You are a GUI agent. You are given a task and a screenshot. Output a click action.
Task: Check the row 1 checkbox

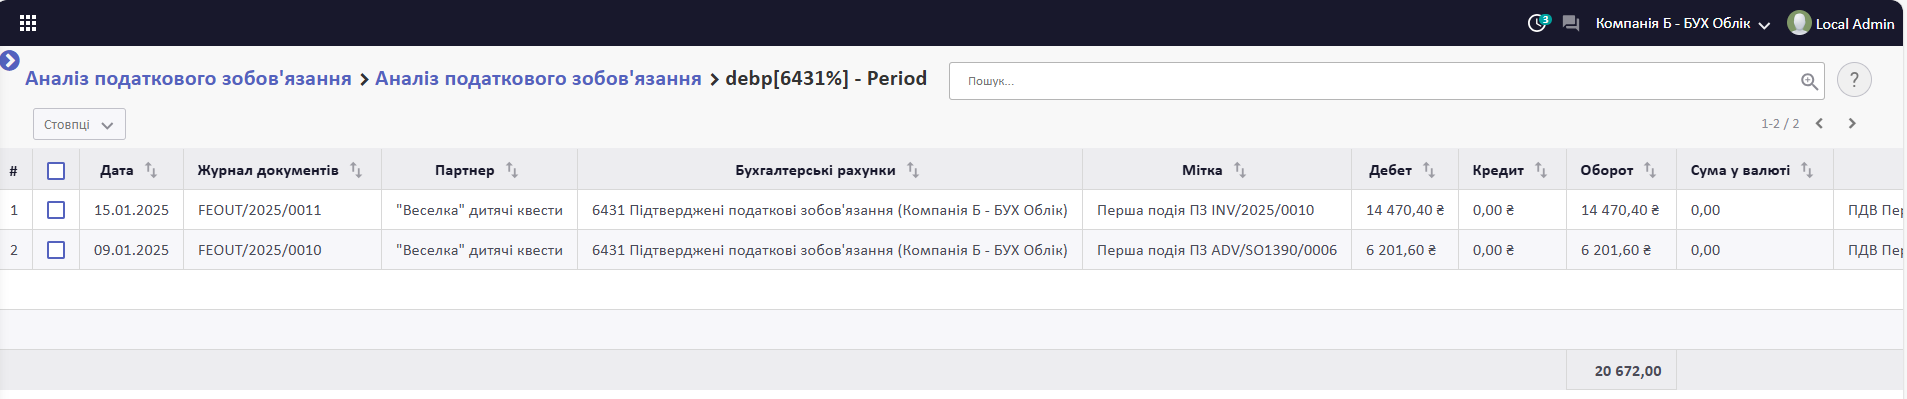(56, 210)
